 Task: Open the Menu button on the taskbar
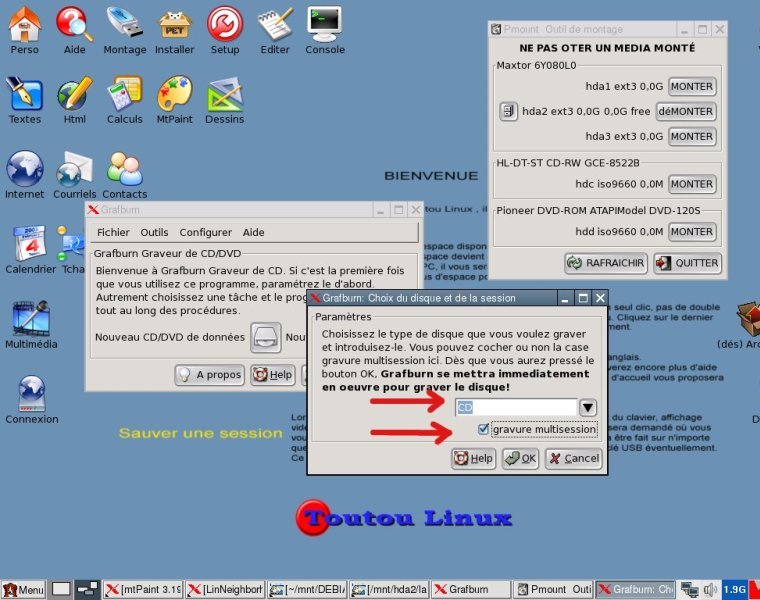tap(23, 590)
